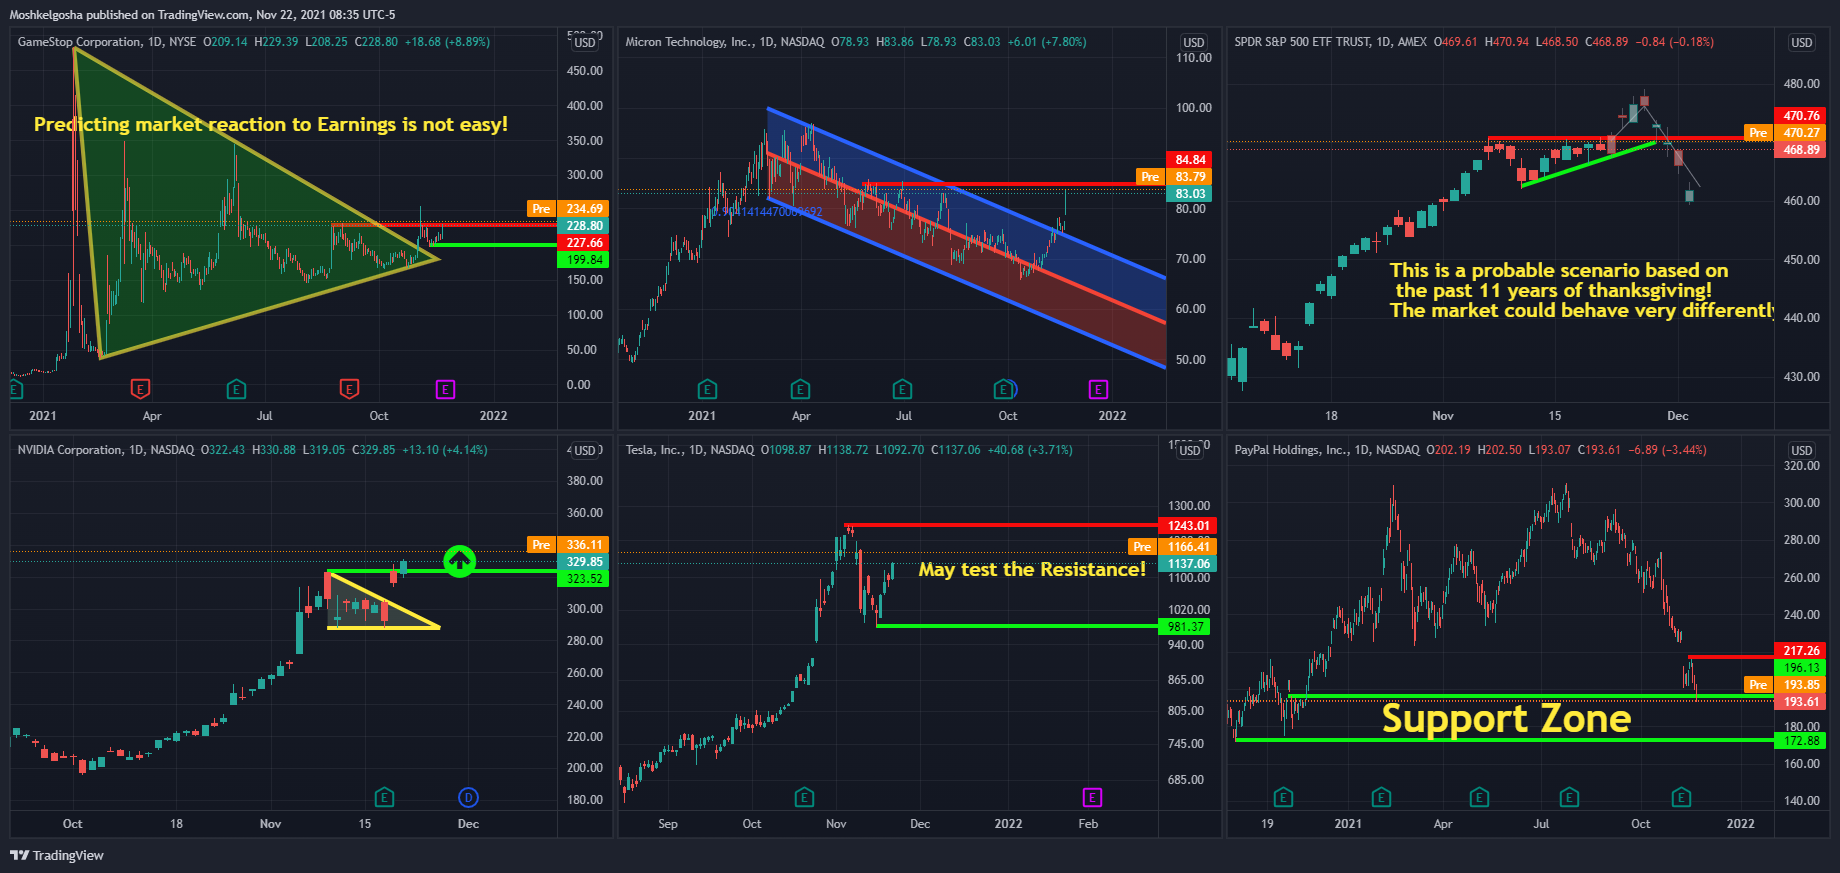Click GameStop red 227.66 price label
Screen dimensions: 1840x873
pyautogui.click(x=584, y=243)
